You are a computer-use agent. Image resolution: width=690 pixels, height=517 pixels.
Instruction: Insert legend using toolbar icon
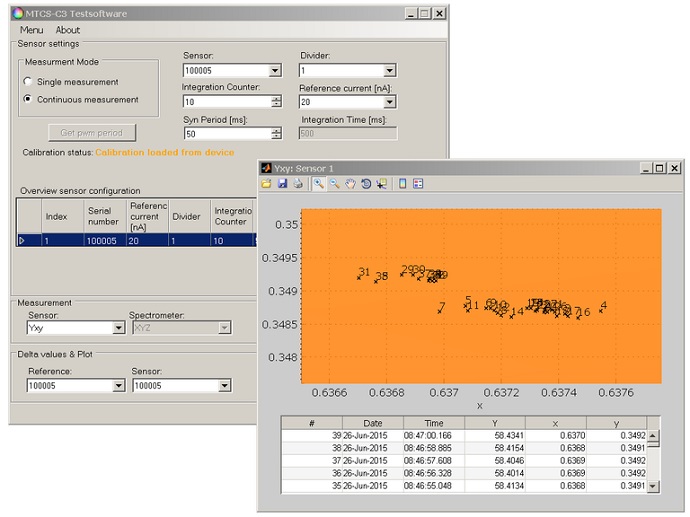418,184
